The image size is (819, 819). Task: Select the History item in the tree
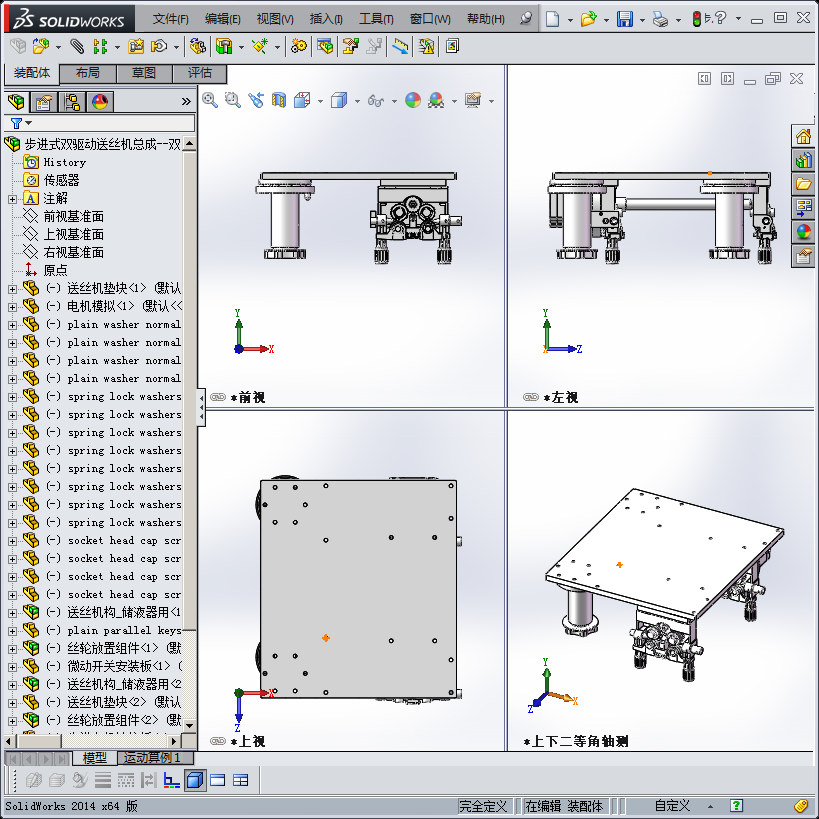click(64, 162)
